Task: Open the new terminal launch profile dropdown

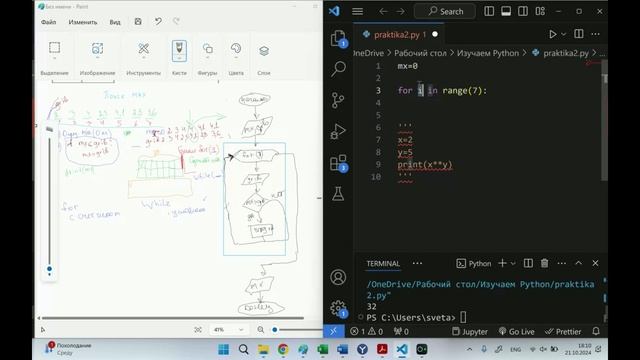Action: tap(513, 264)
